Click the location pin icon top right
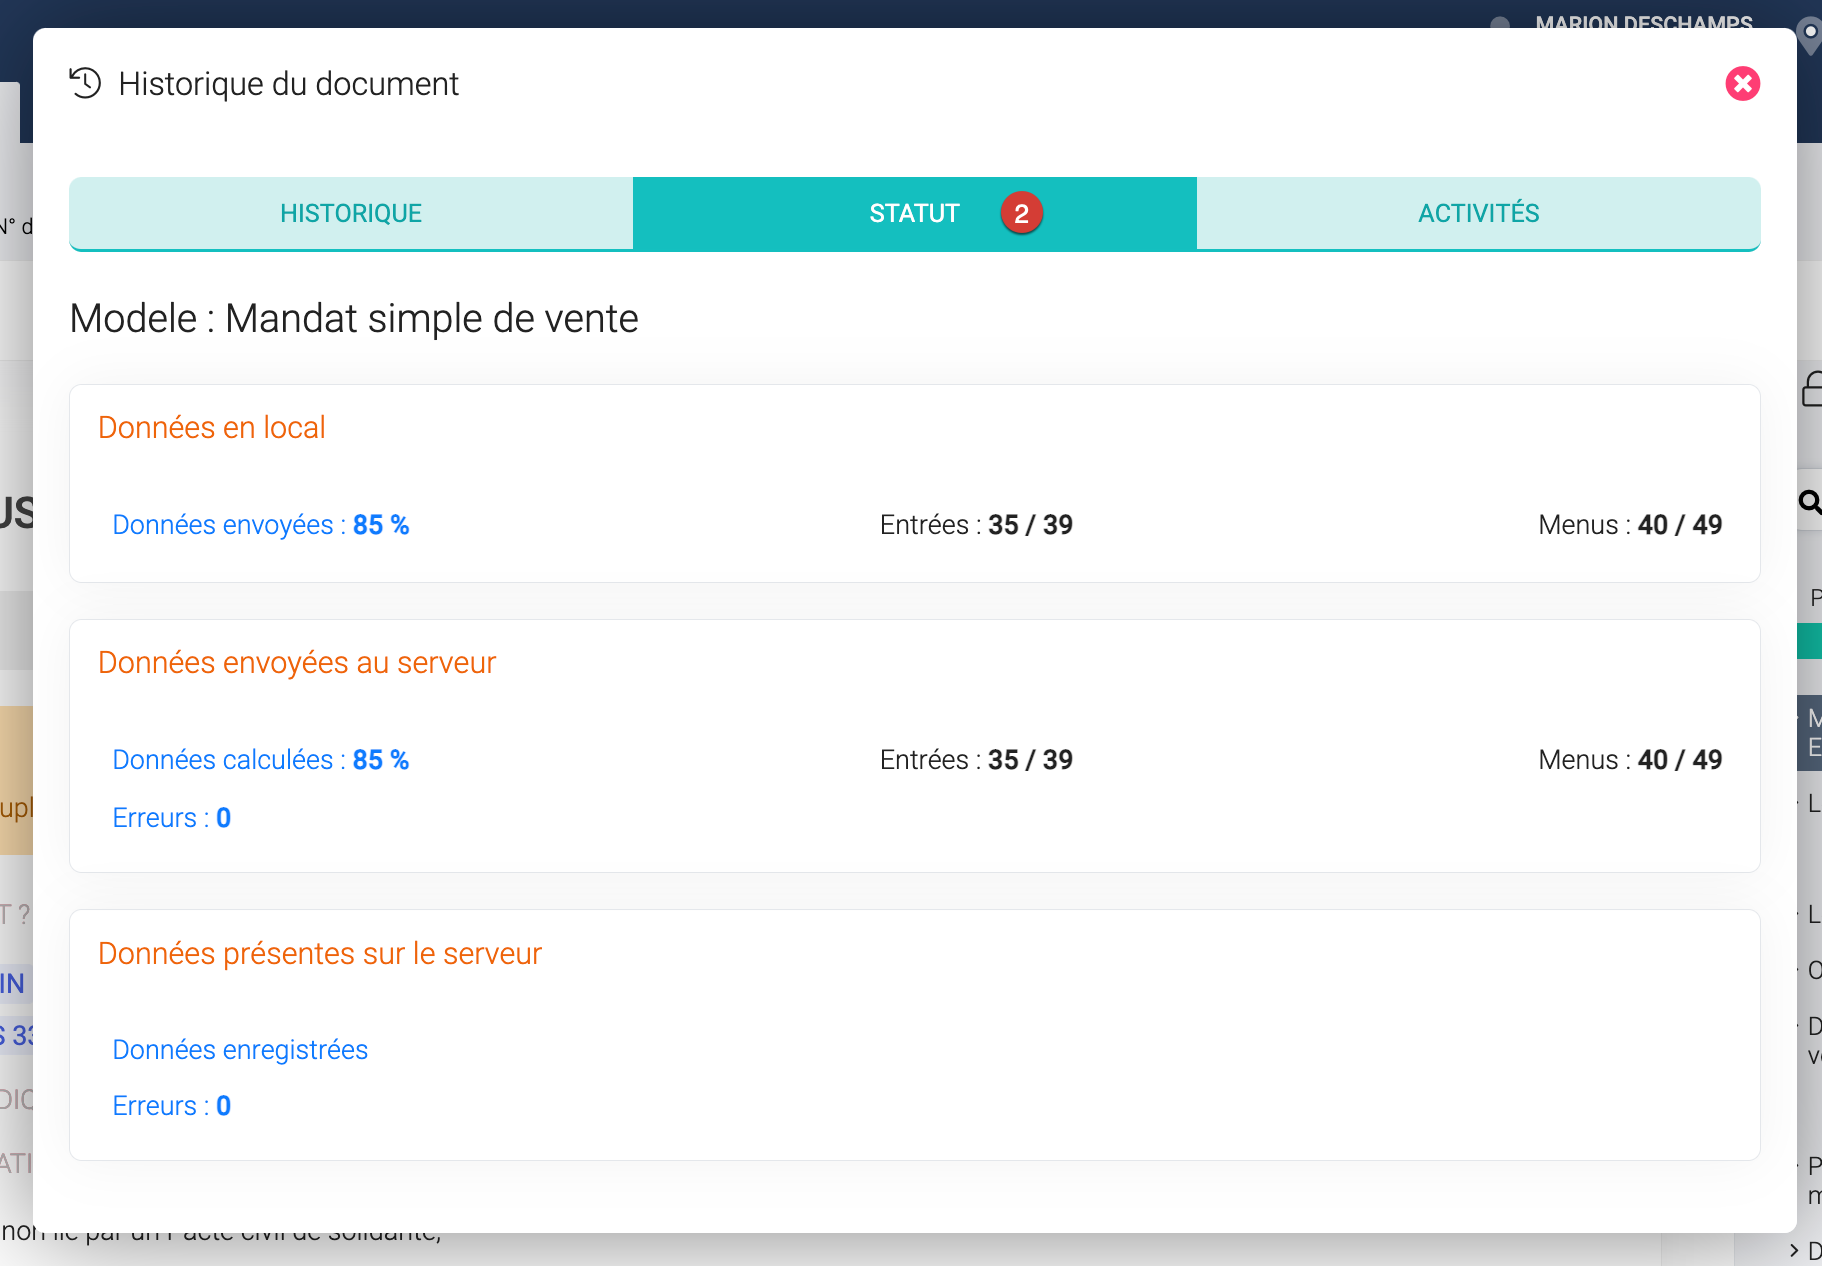 (1809, 34)
